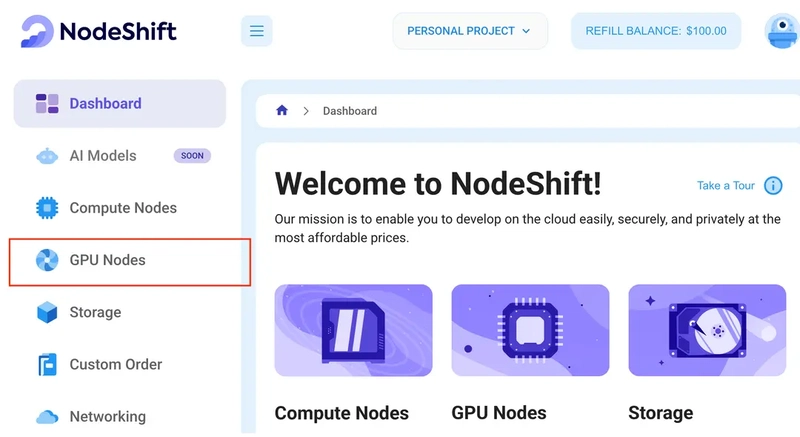Select Dashboard in the sidebar
This screenshot has height=437, width=800.
pyautogui.click(x=105, y=103)
